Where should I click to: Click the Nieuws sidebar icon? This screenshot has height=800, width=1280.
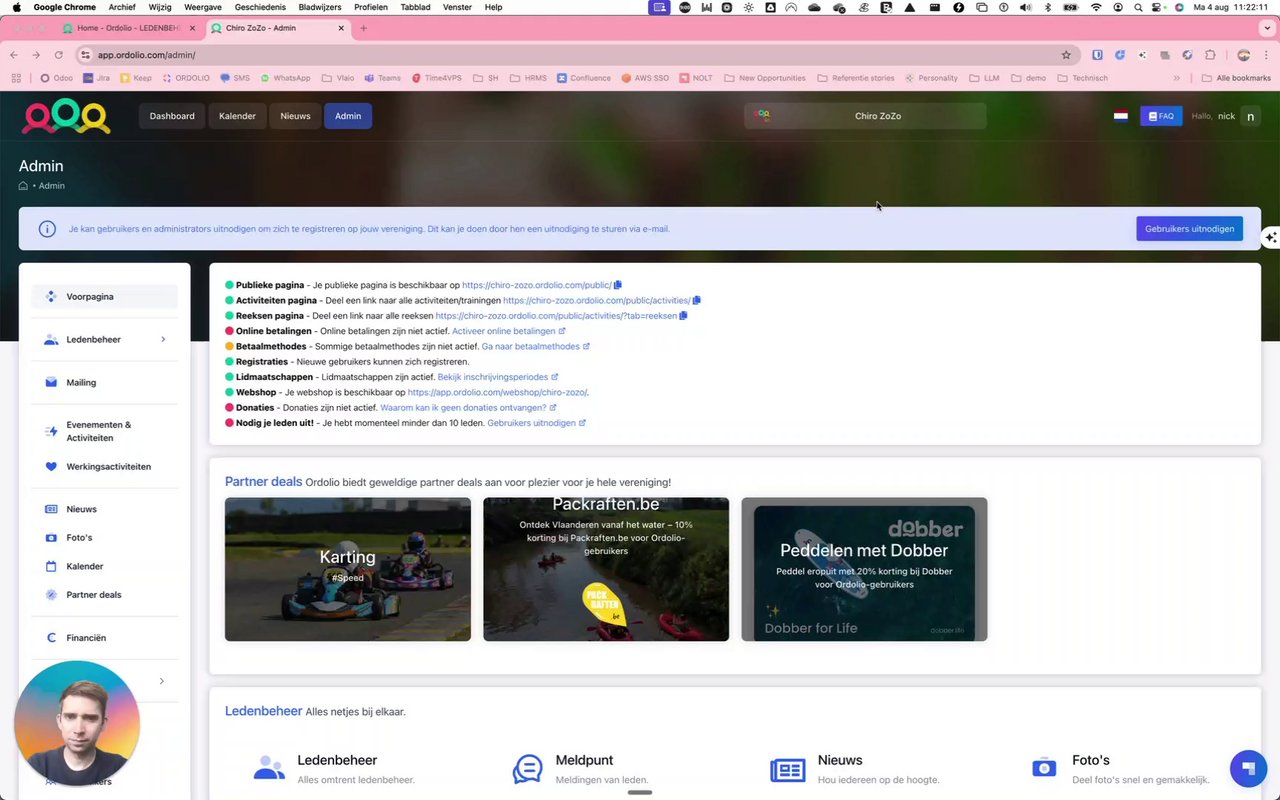(x=51, y=510)
